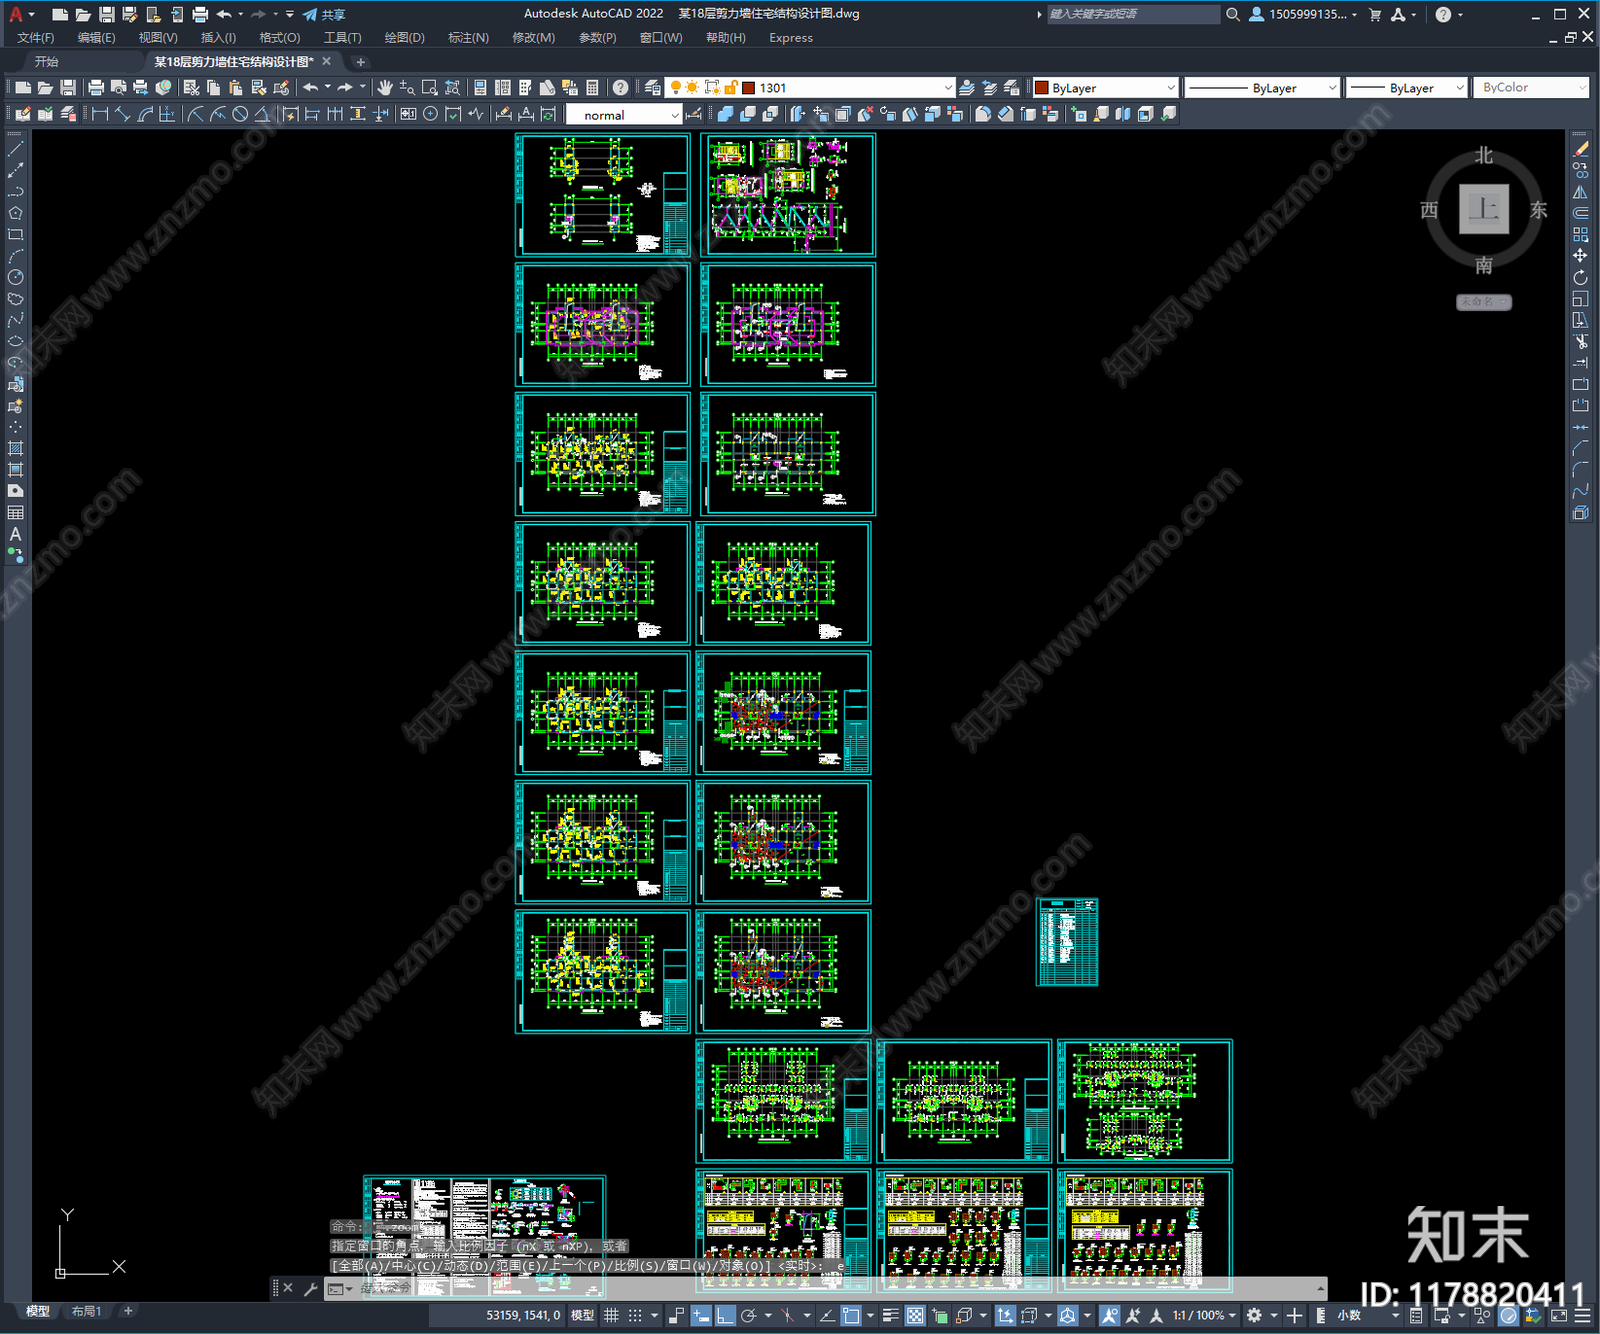Click the keyword search input field

pyautogui.click(x=1133, y=14)
